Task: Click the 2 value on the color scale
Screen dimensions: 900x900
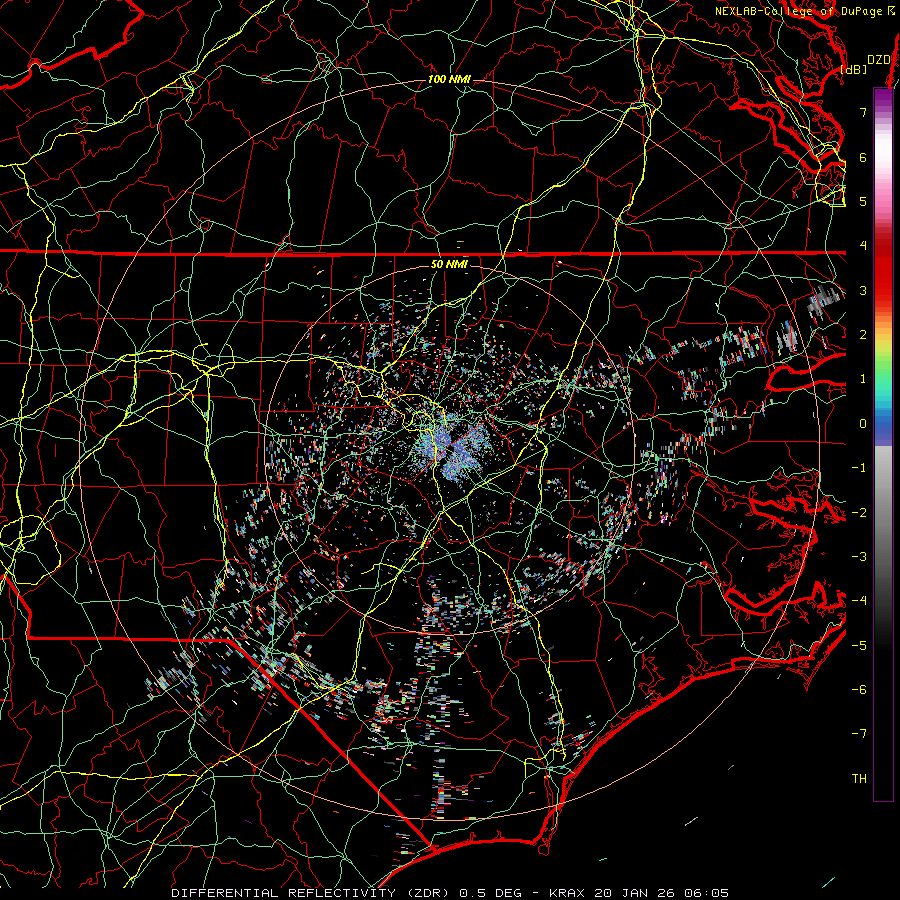Action: point(863,335)
